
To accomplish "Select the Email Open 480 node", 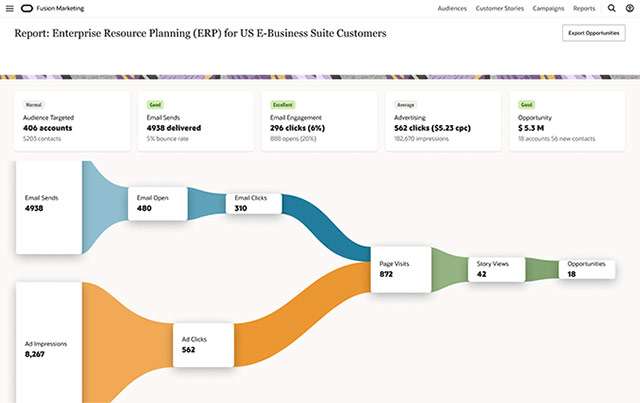I will point(158,203).
